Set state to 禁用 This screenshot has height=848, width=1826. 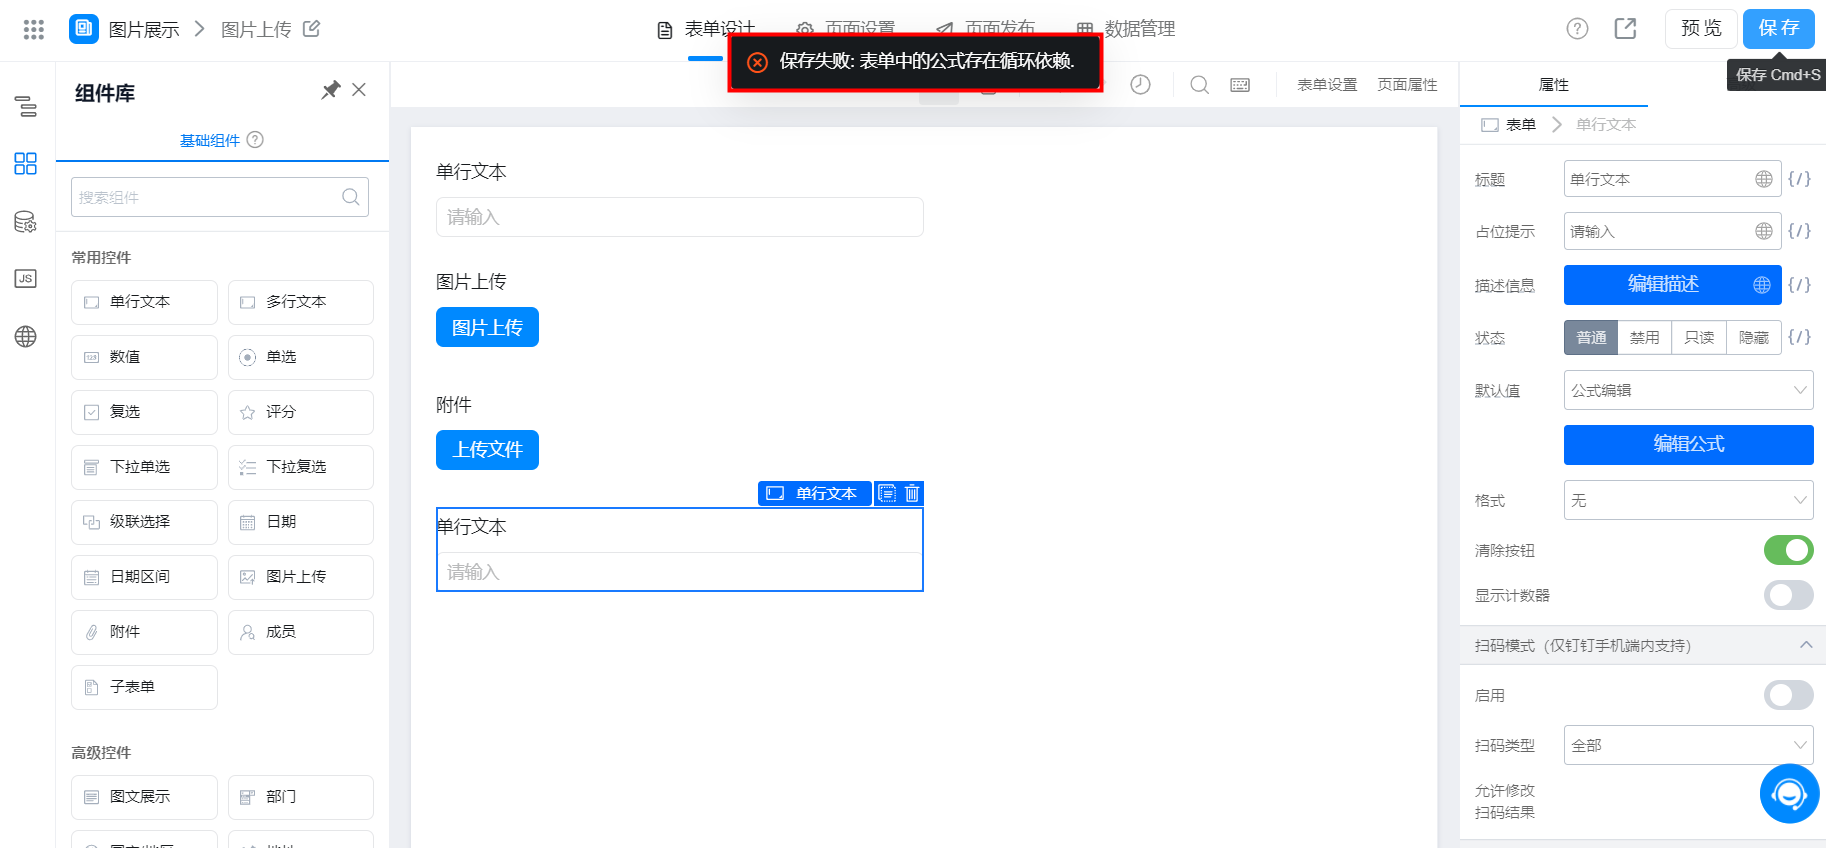(x=1645, y=338)
